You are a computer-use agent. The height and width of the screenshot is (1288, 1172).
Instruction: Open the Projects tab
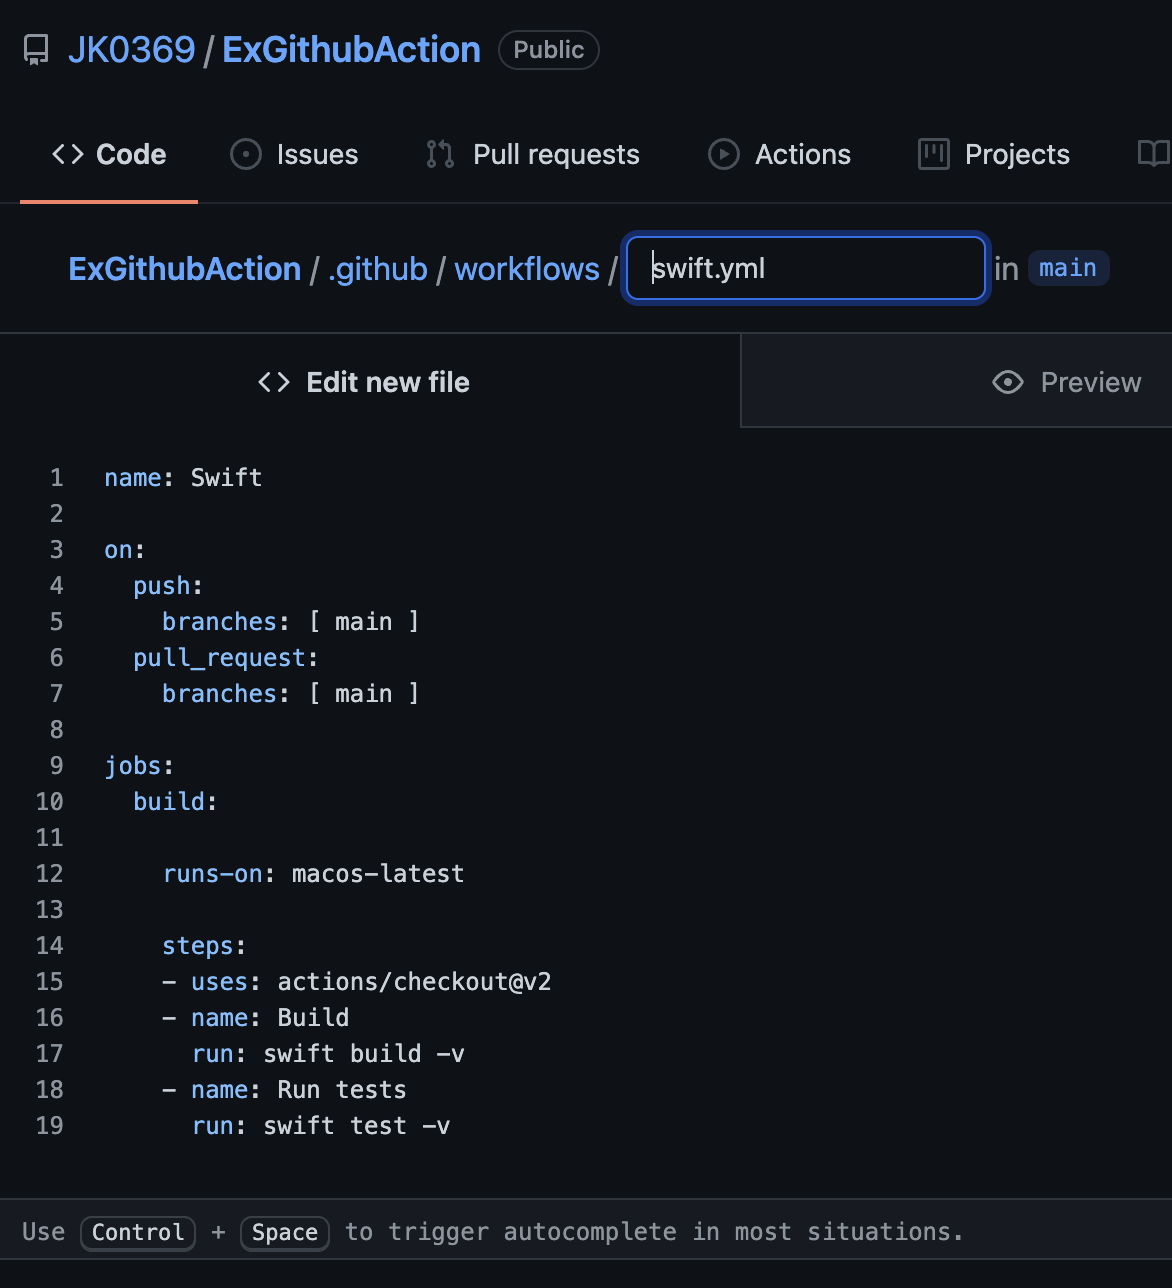tap(993, 154)
